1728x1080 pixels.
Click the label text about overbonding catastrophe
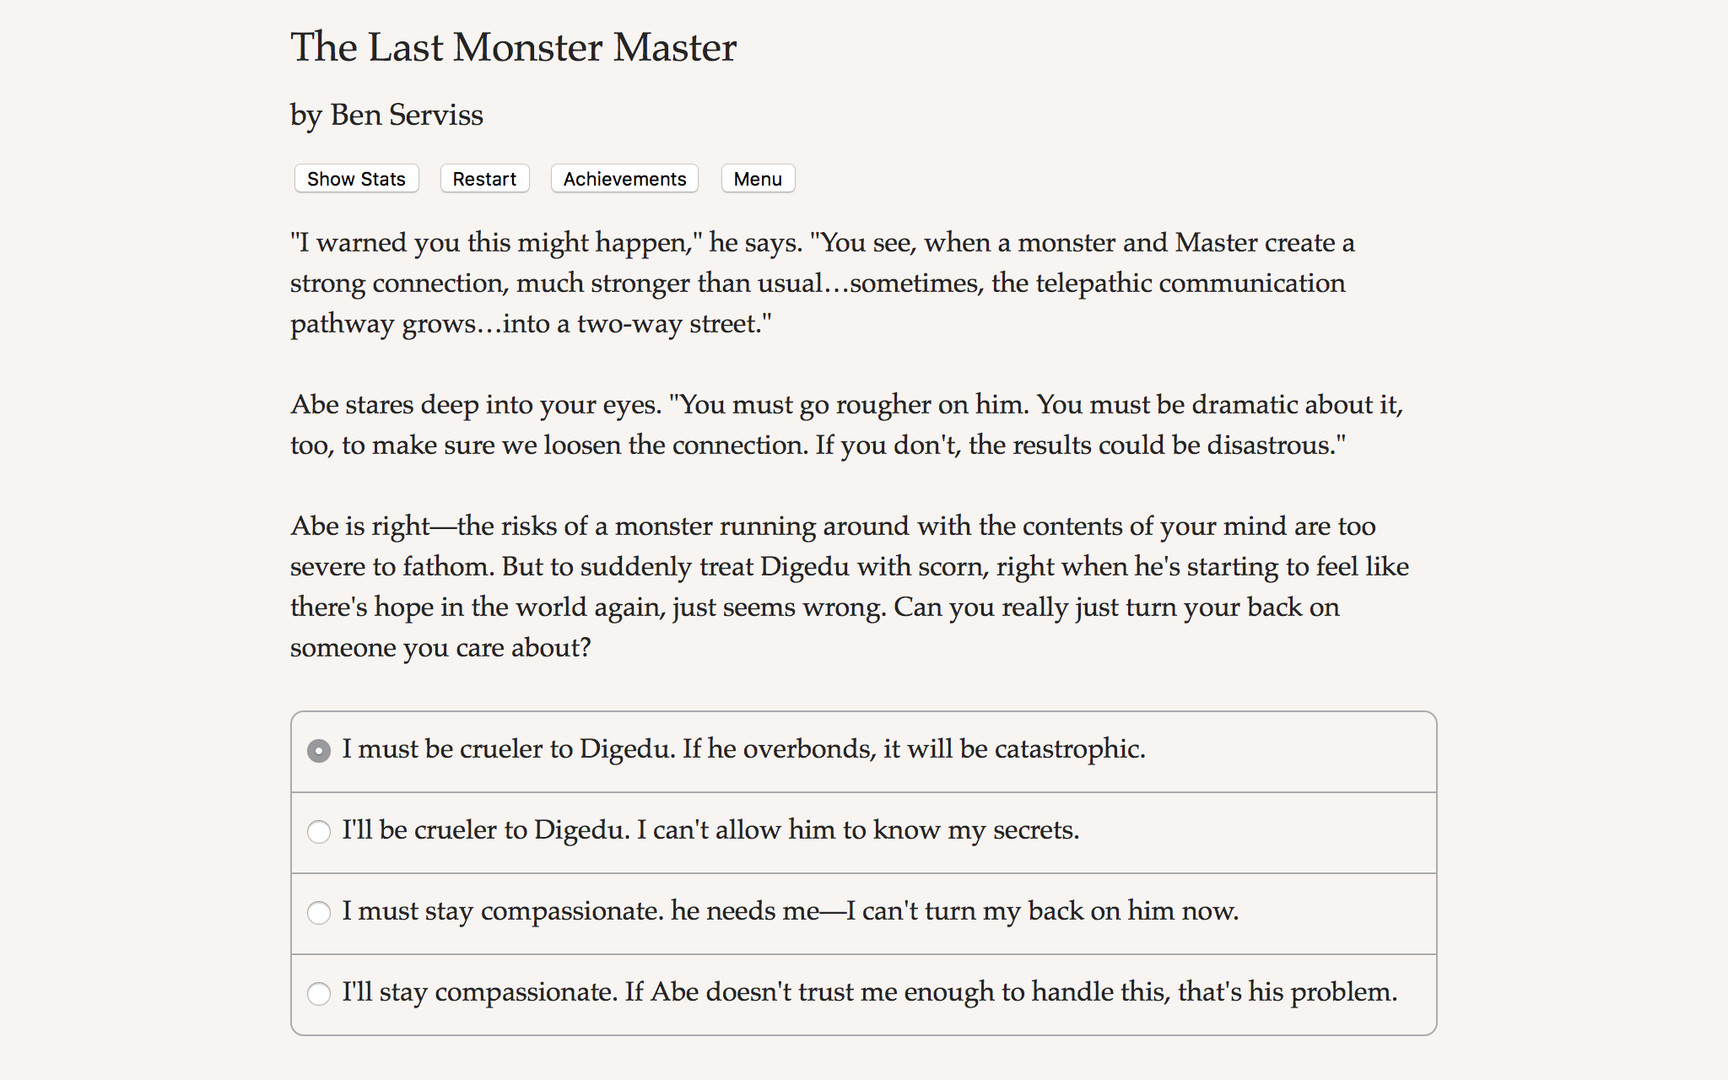[743, 749]
